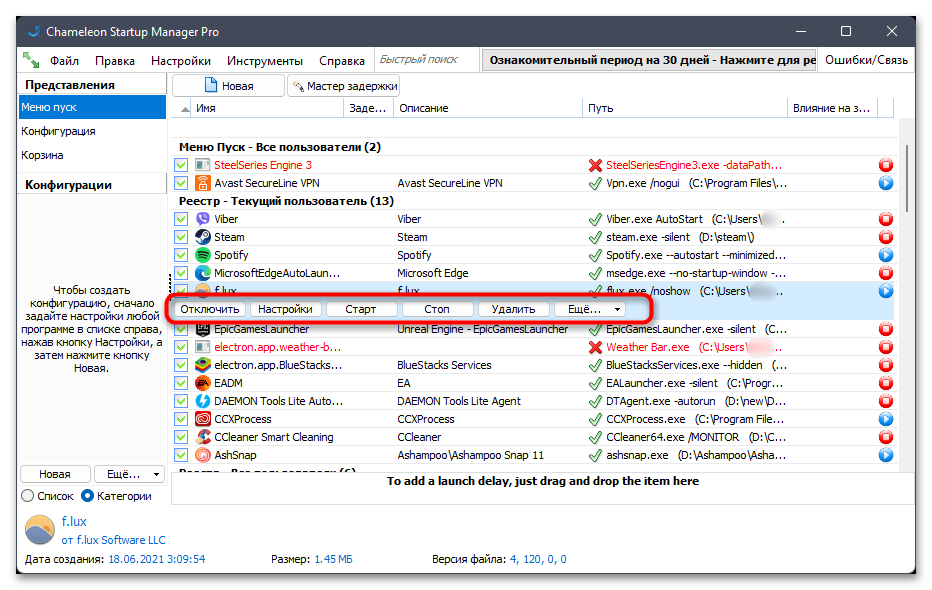Click the Удалить button
The image size is (932, 590).
point(514,309)
